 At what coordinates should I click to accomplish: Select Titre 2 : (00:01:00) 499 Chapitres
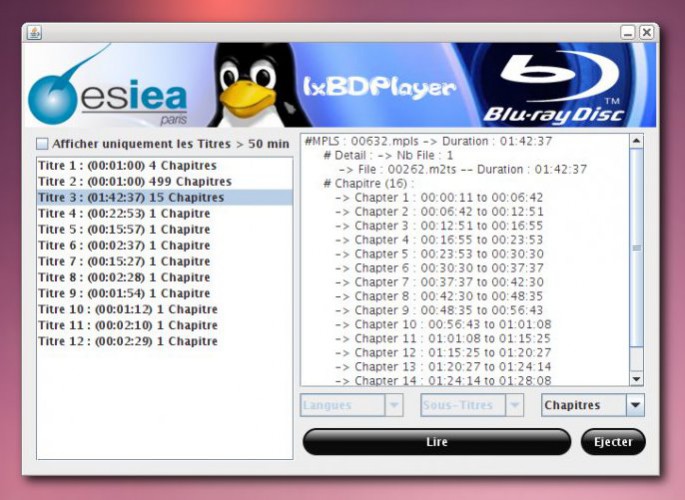pos(165,181)
